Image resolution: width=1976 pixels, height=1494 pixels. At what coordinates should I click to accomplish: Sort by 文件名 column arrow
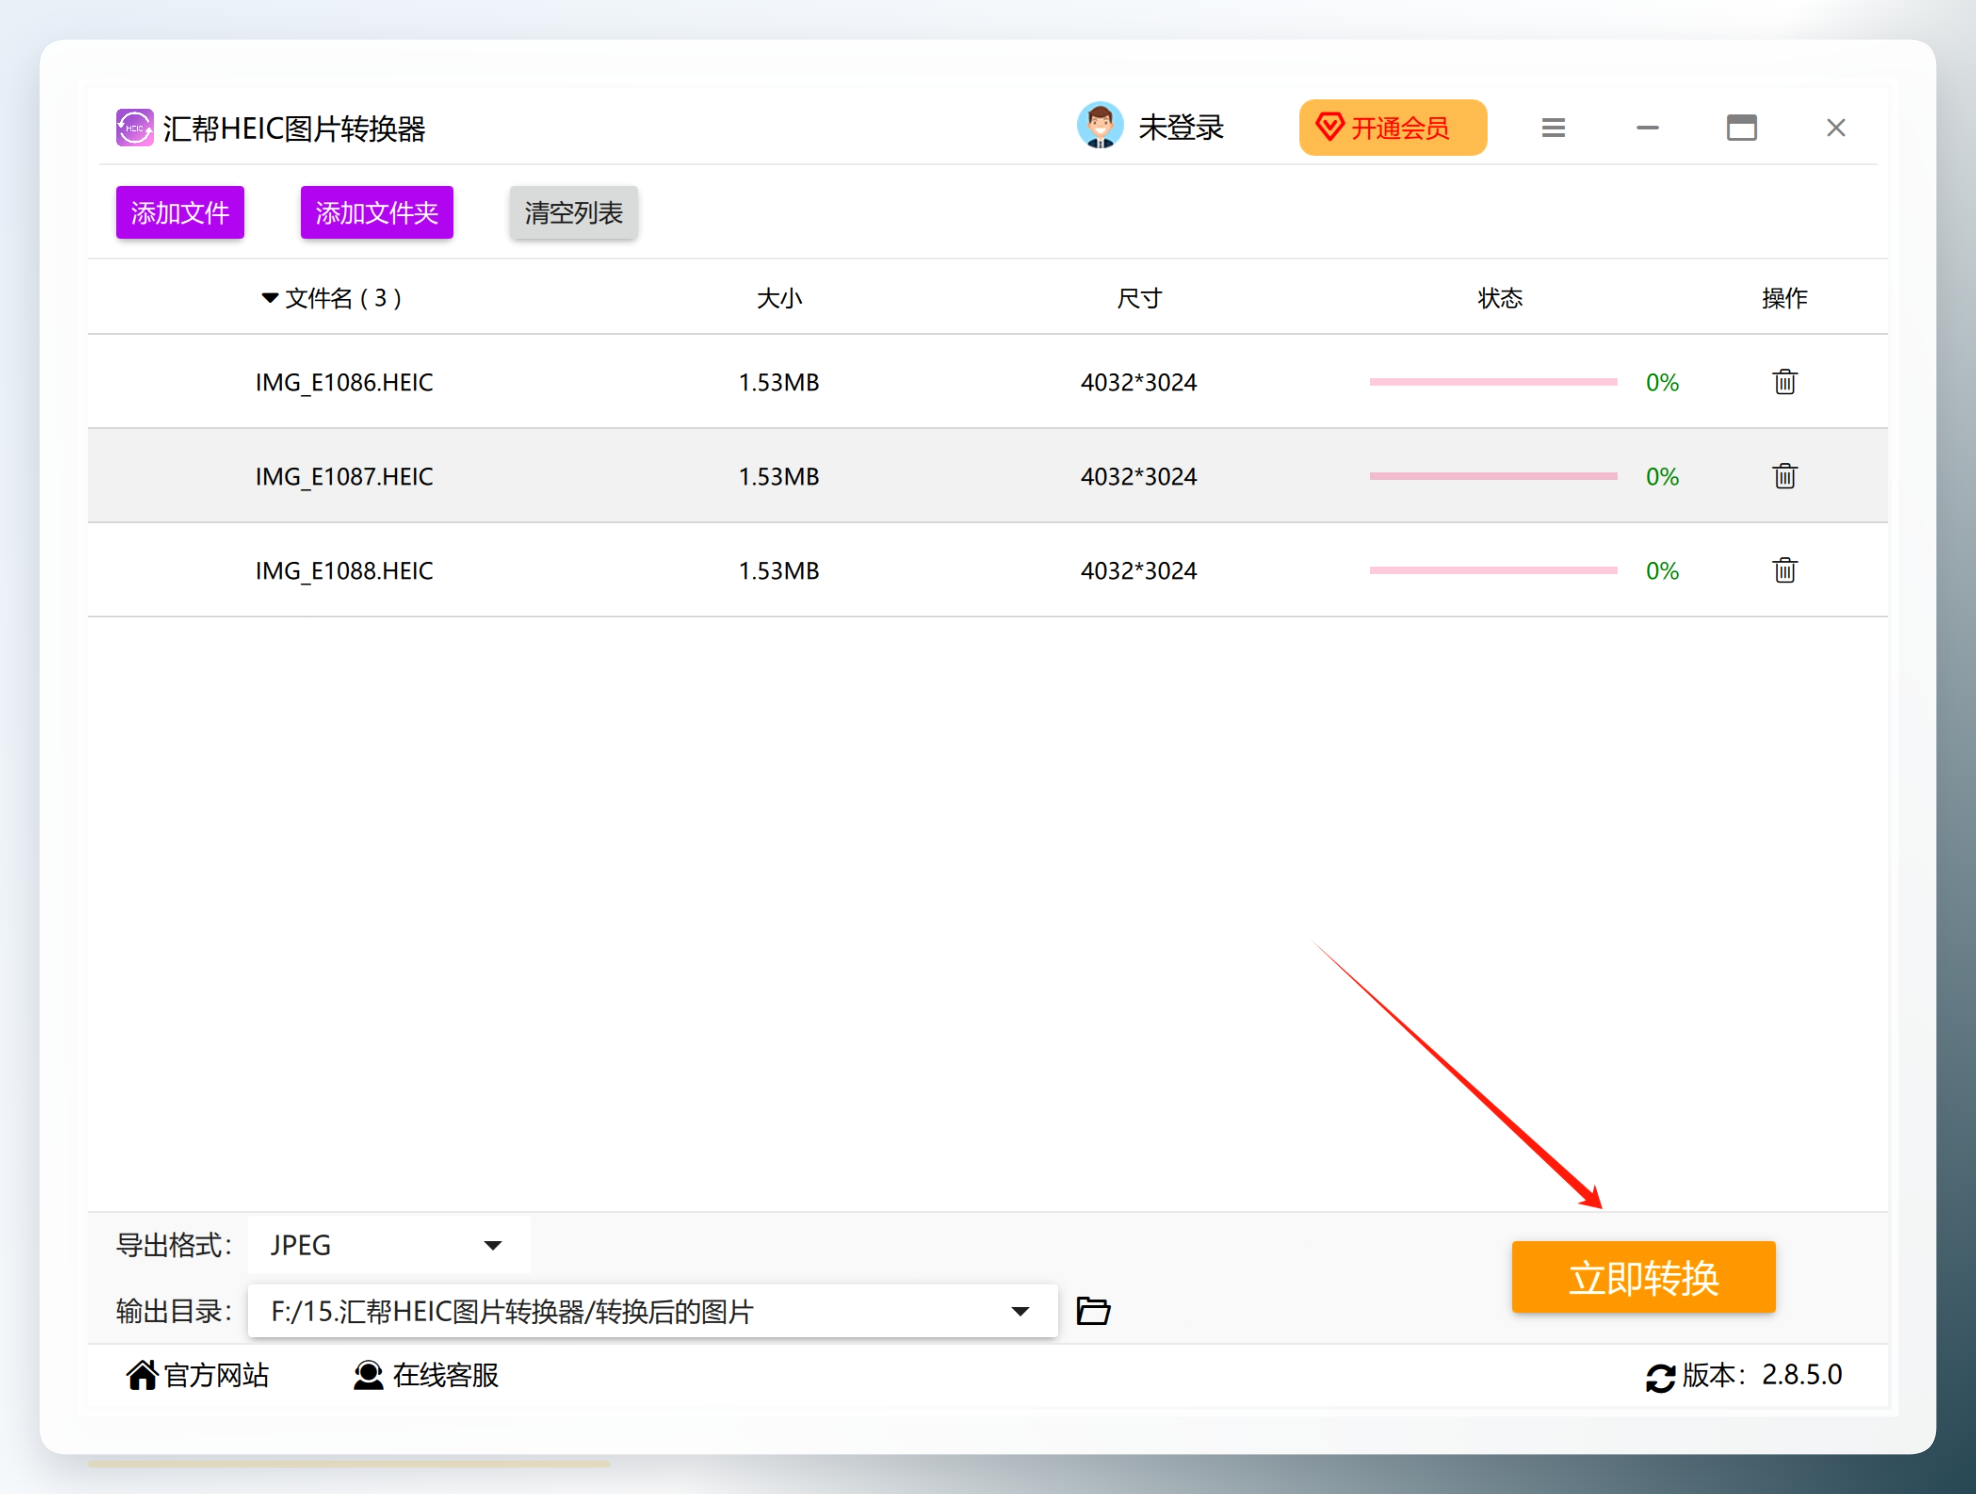pos(269,298)
